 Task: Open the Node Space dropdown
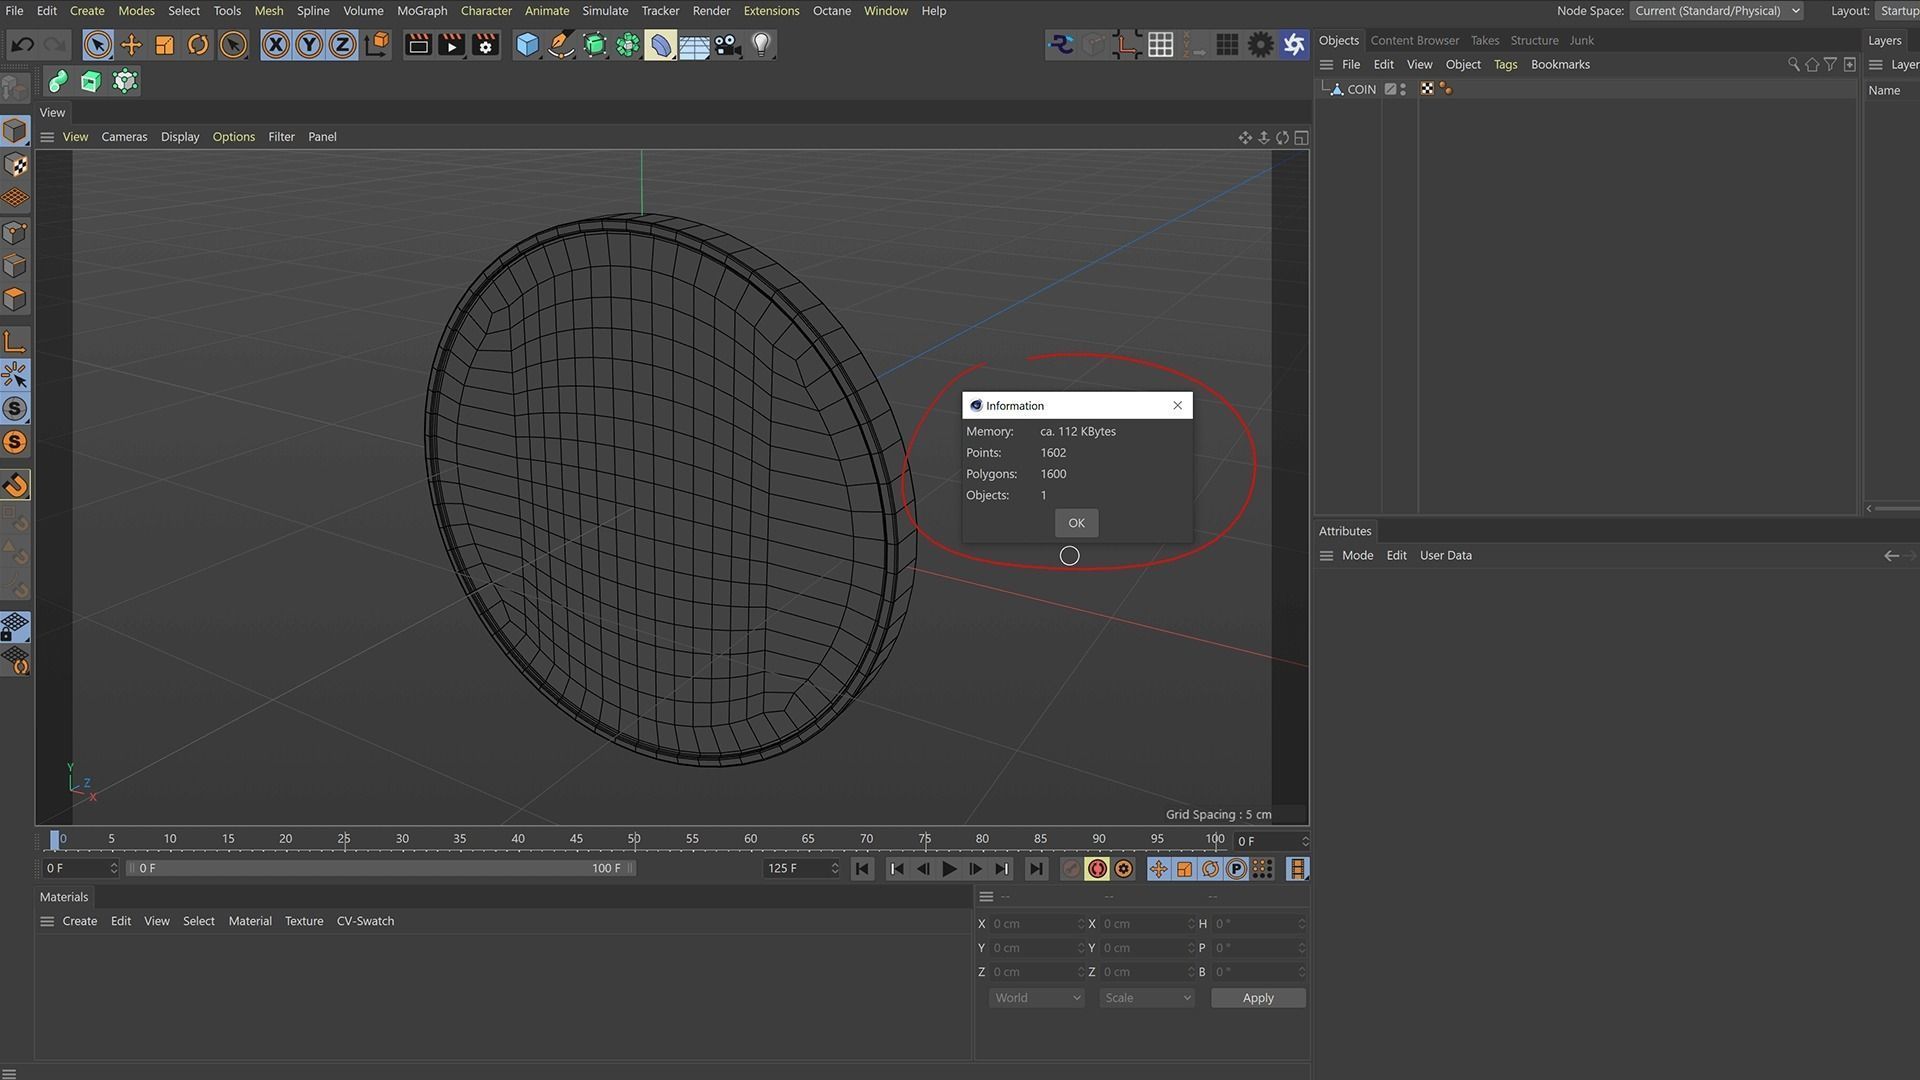1717,11
